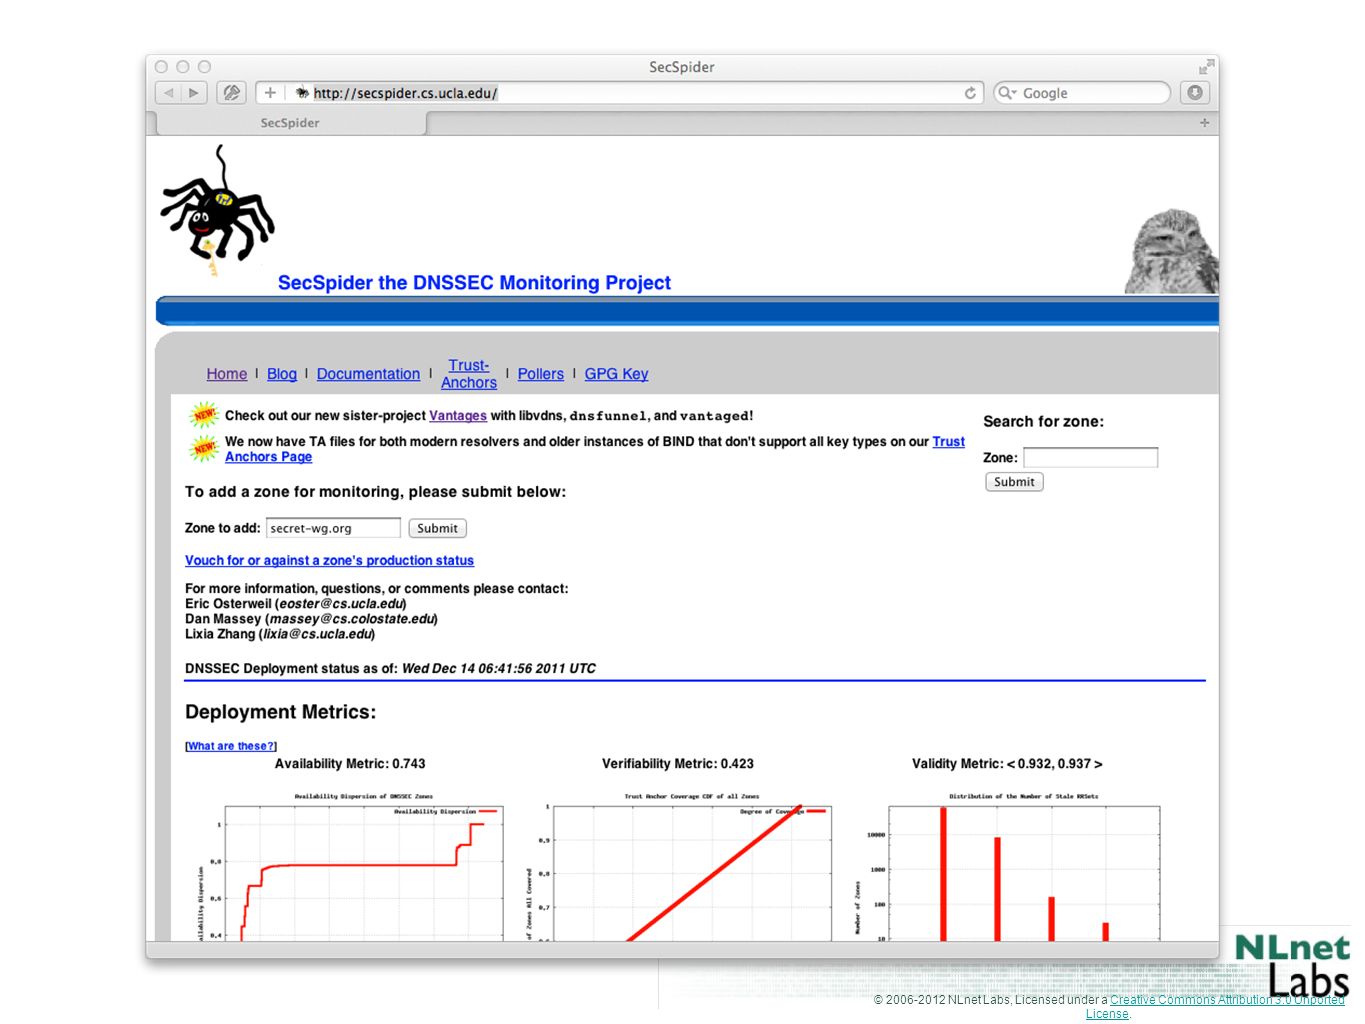Click the second NEW badge icon
Image resolution: width=1365 pixels, height=1024 pixels.
204,448
